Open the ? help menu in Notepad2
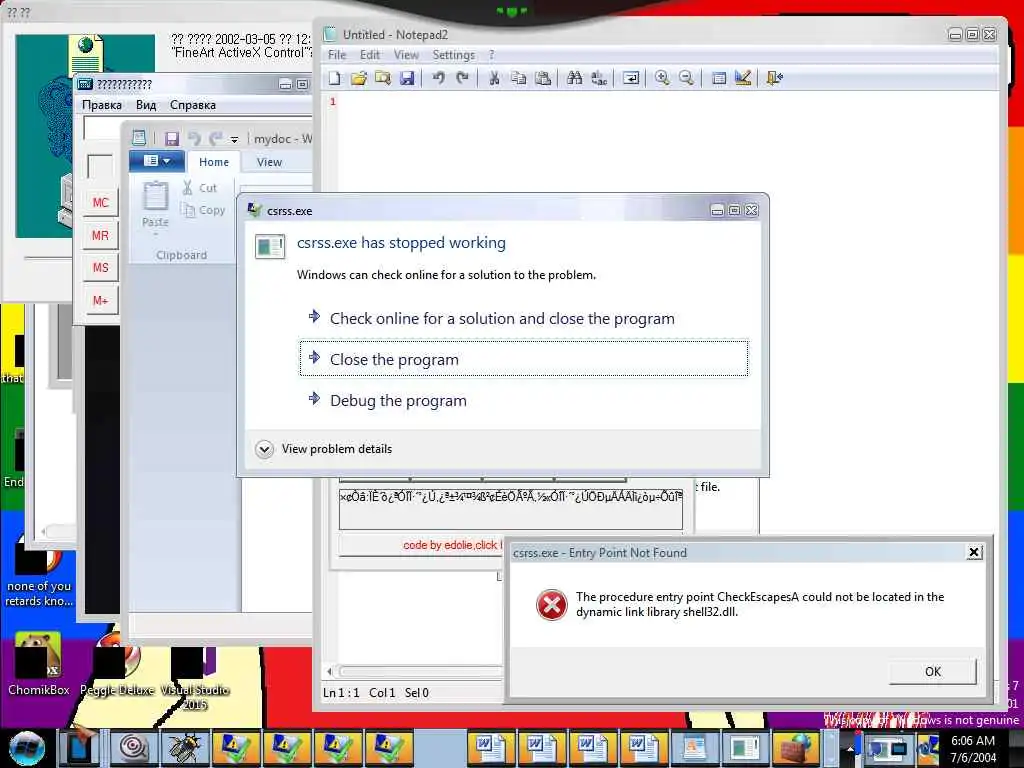This screenshot has height=768, width=1024. (x=492, y=55)
